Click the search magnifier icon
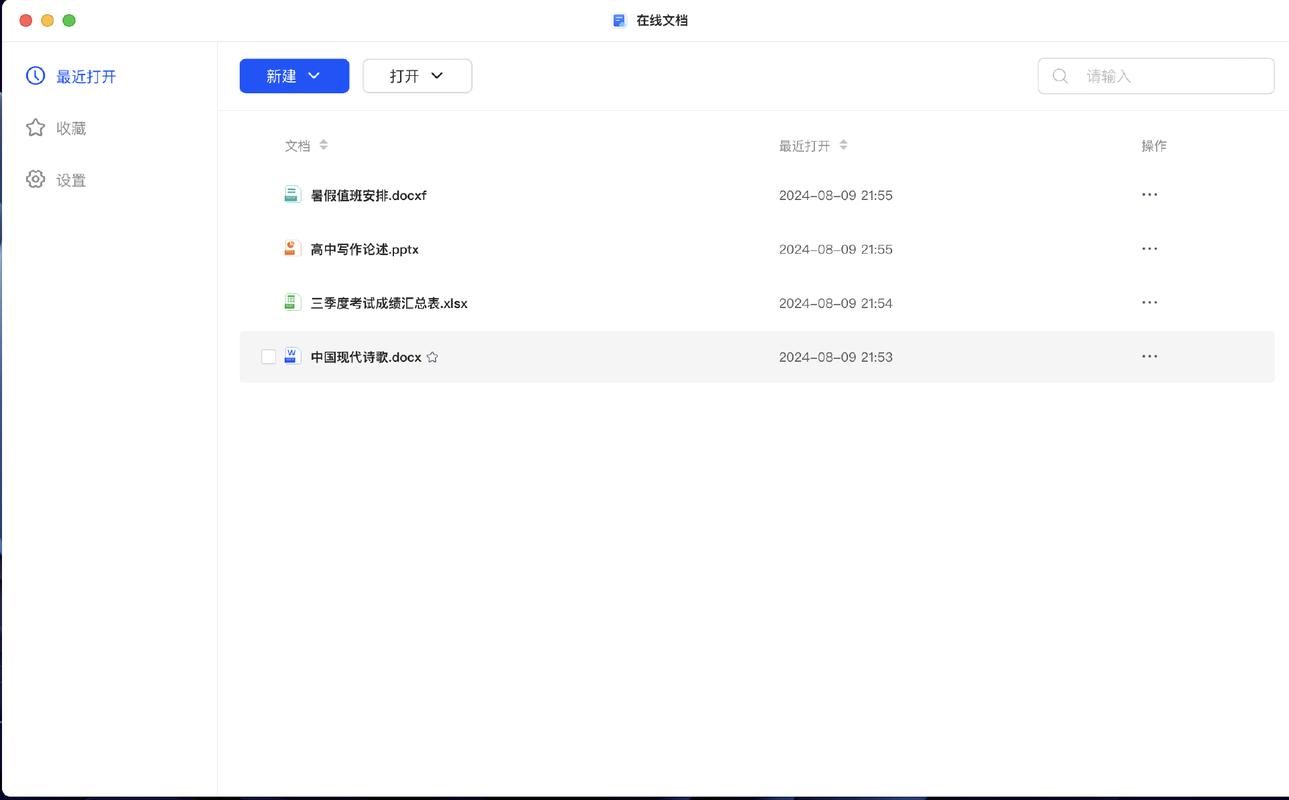Image resolution: width=1289 pixels, height=800 pixels. 1060,76
